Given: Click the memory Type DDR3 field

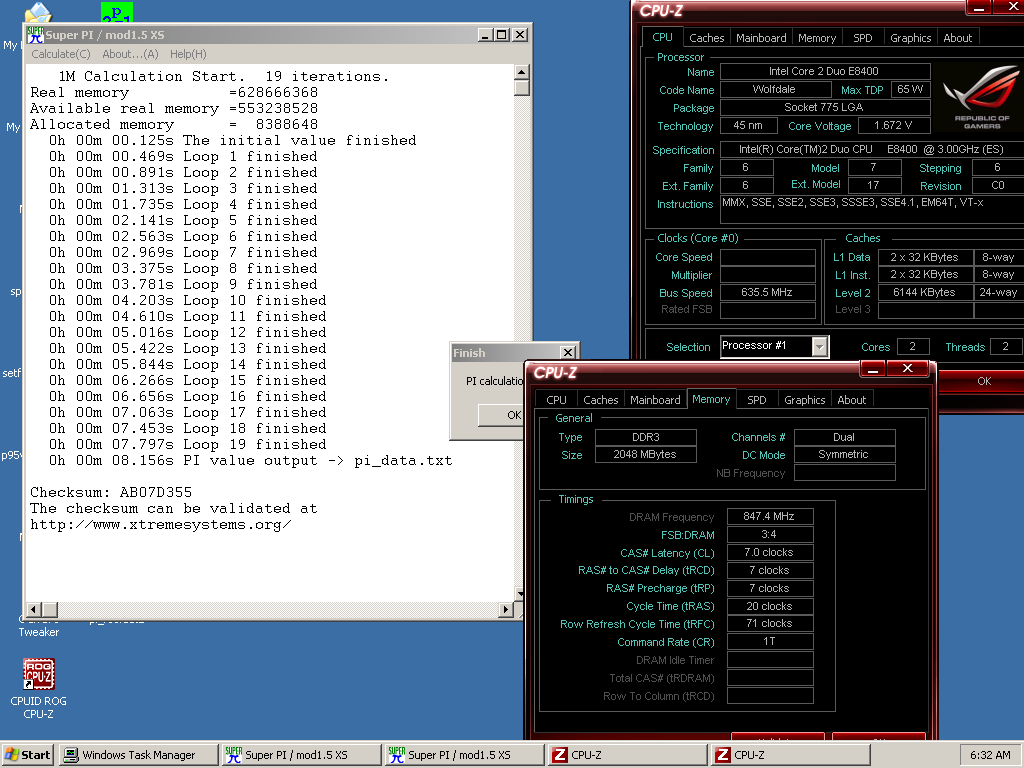Looking at the screenshot, I should coord(646,437).
